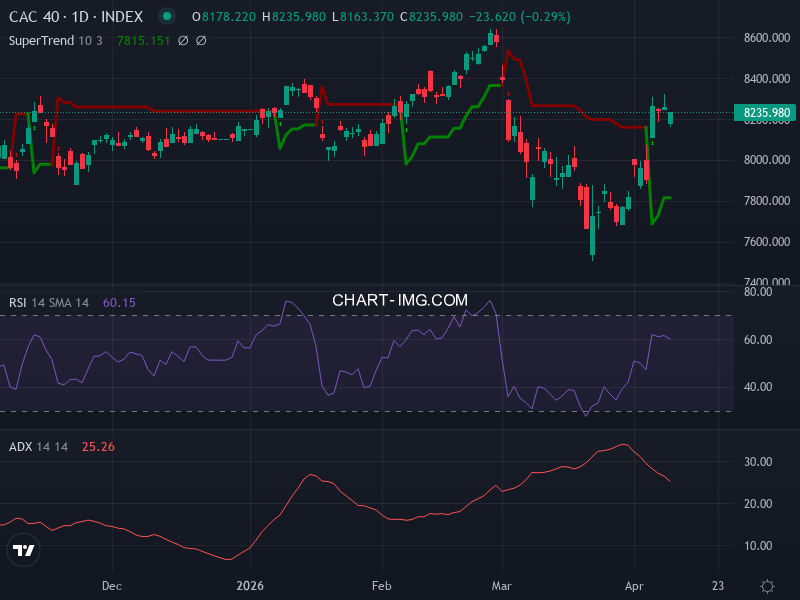Click the first Ø icon beside SuperTrend

coord(183,40)
